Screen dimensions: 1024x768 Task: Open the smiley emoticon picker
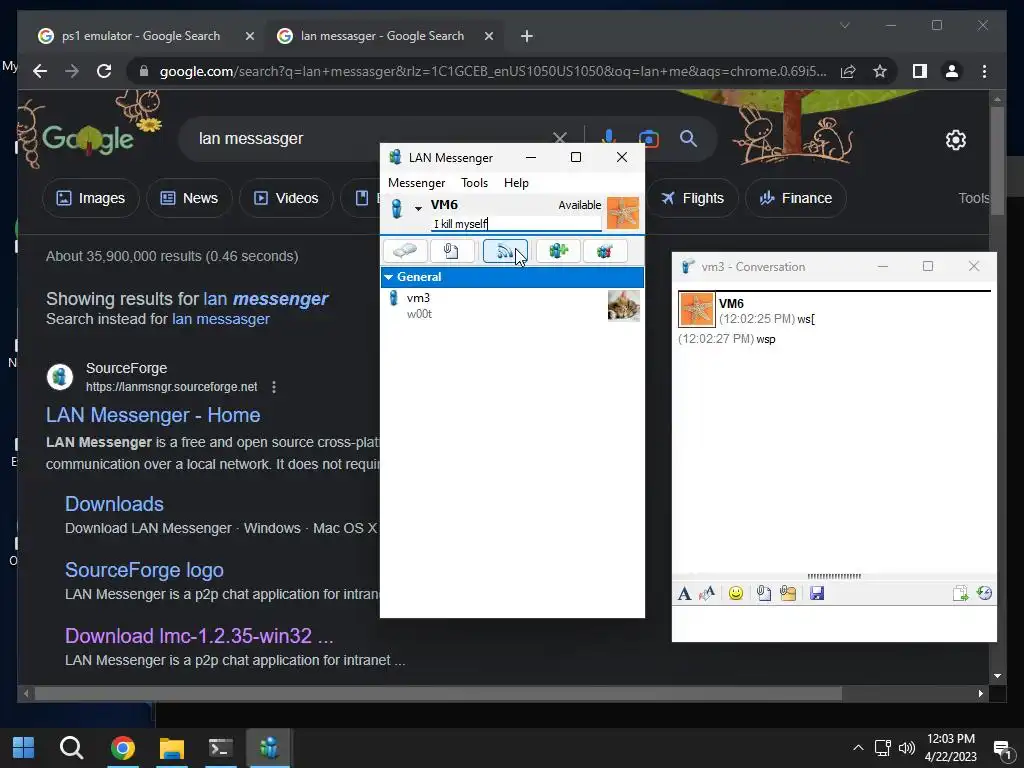[736, 593]
